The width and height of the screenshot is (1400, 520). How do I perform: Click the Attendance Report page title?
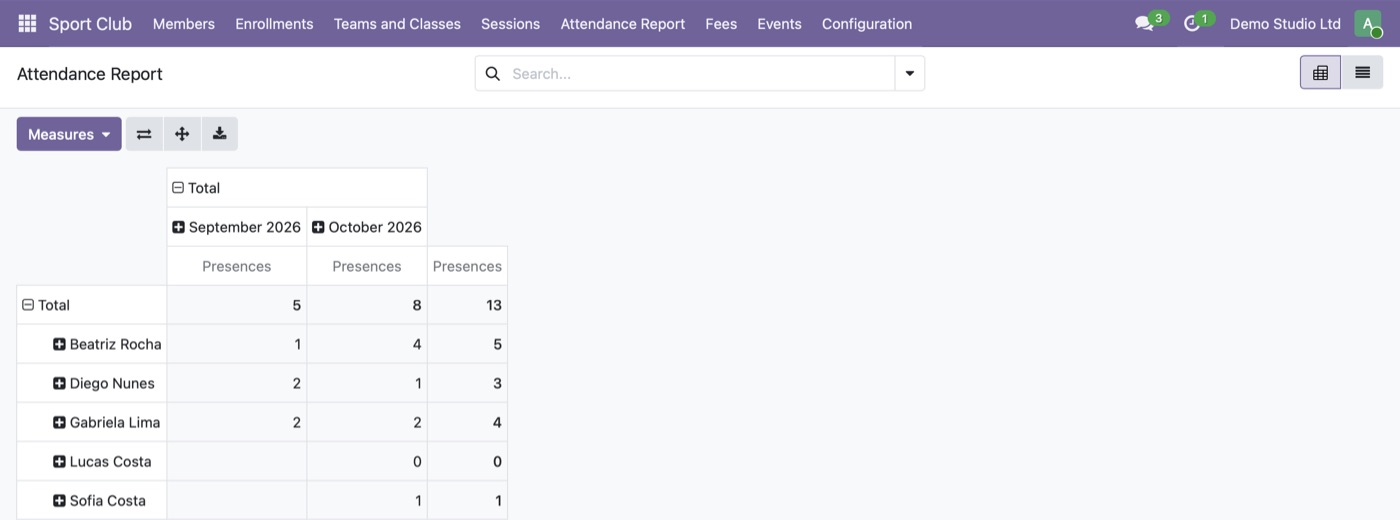[90, 74]
